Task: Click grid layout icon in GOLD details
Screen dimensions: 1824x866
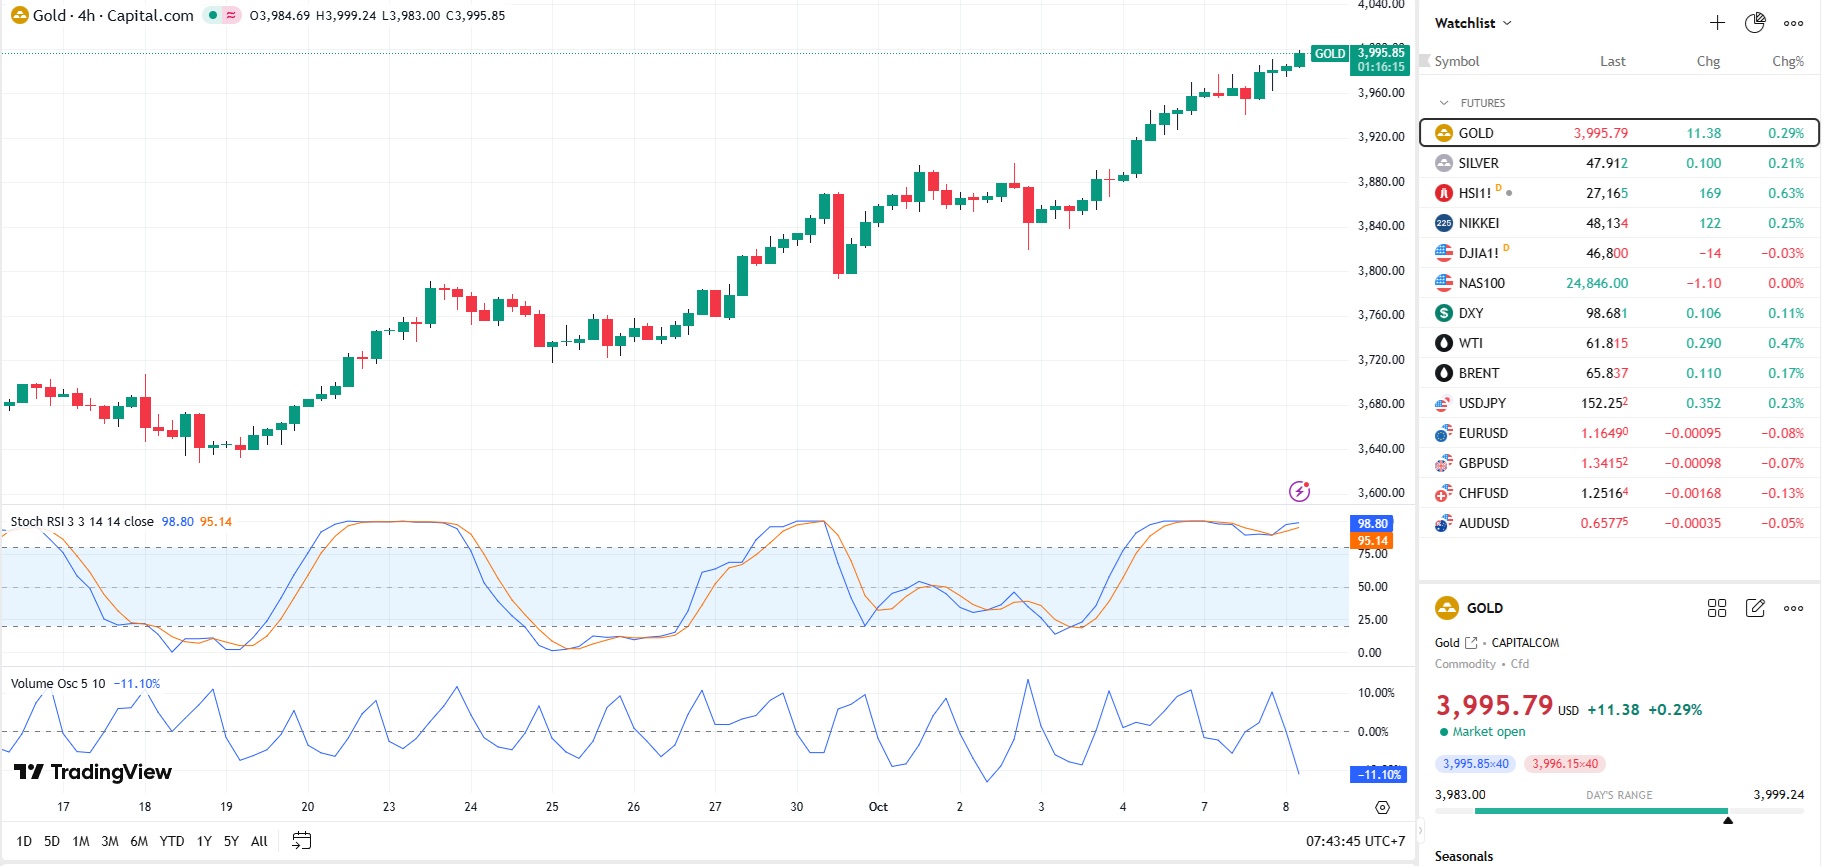Action: pyautogui.click(x=1717, y=608)
